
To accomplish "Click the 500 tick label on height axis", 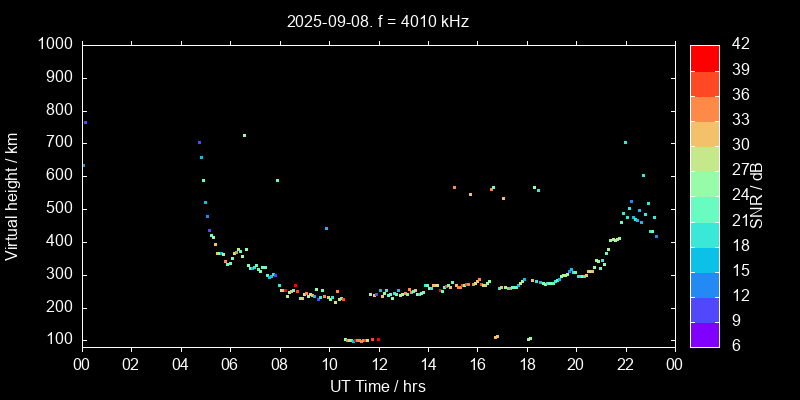I will coord(58,209).
